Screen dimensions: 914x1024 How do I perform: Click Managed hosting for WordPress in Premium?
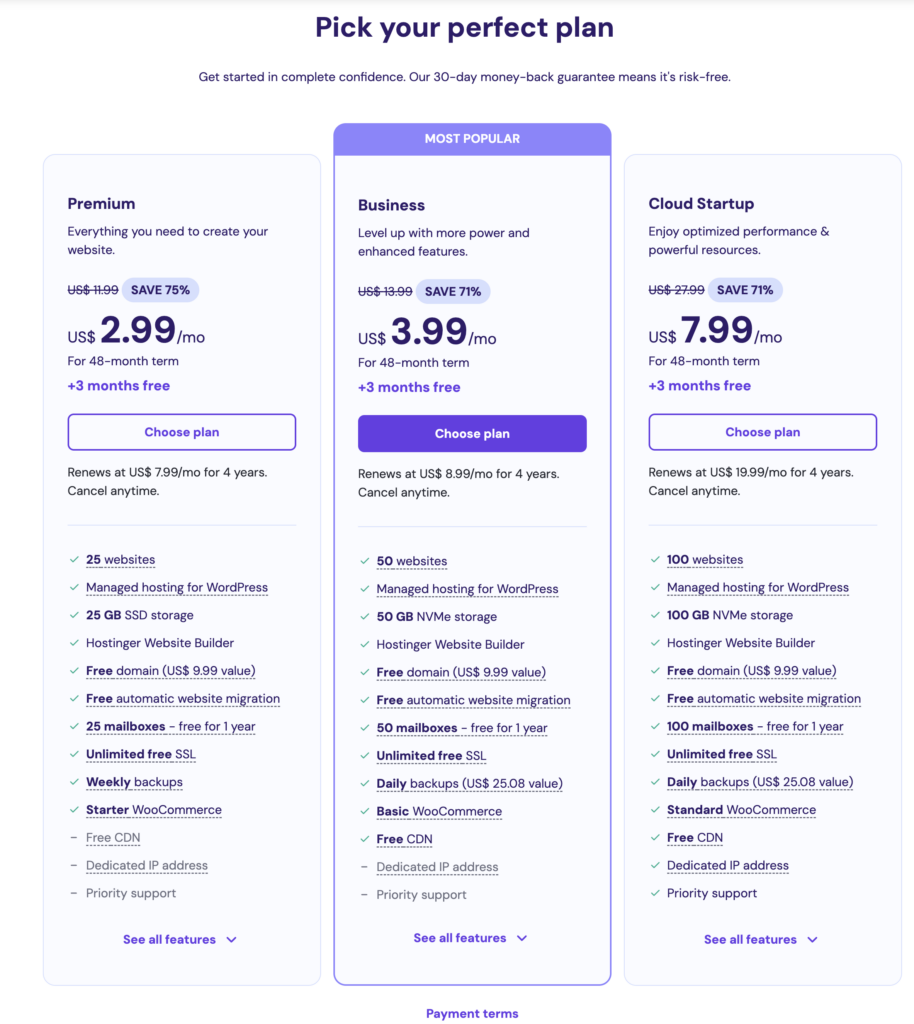(177, 588)
